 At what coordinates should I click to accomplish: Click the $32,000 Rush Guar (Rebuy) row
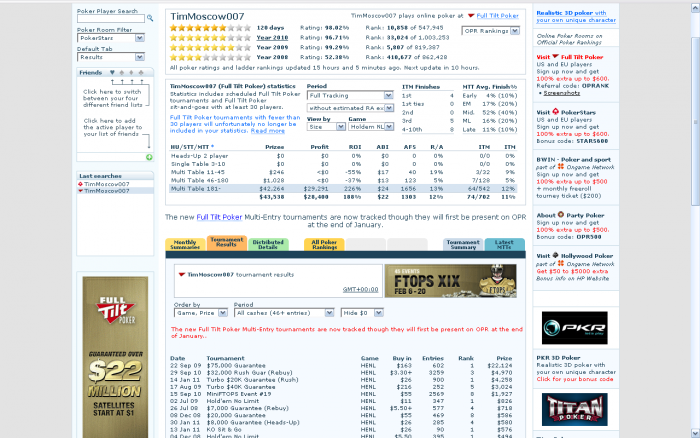(341, 372)
